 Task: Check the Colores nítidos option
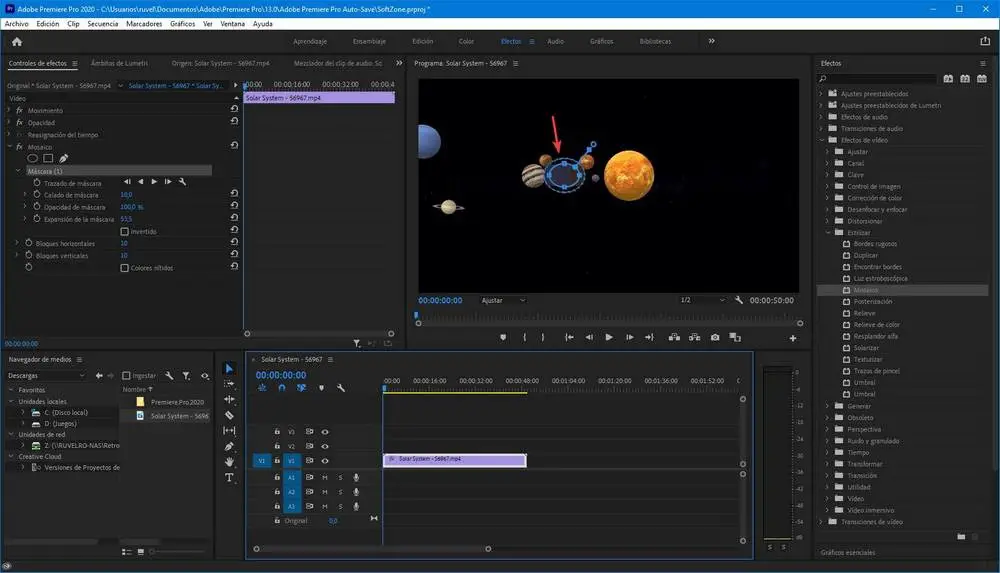(124, 267)
